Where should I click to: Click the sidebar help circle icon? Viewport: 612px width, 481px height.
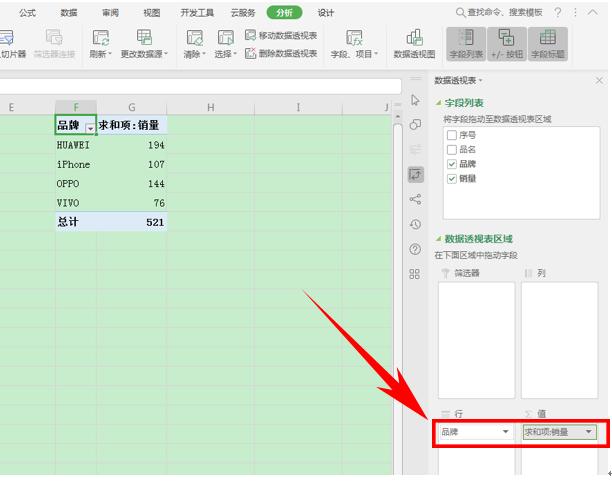[x=415, y=249]
